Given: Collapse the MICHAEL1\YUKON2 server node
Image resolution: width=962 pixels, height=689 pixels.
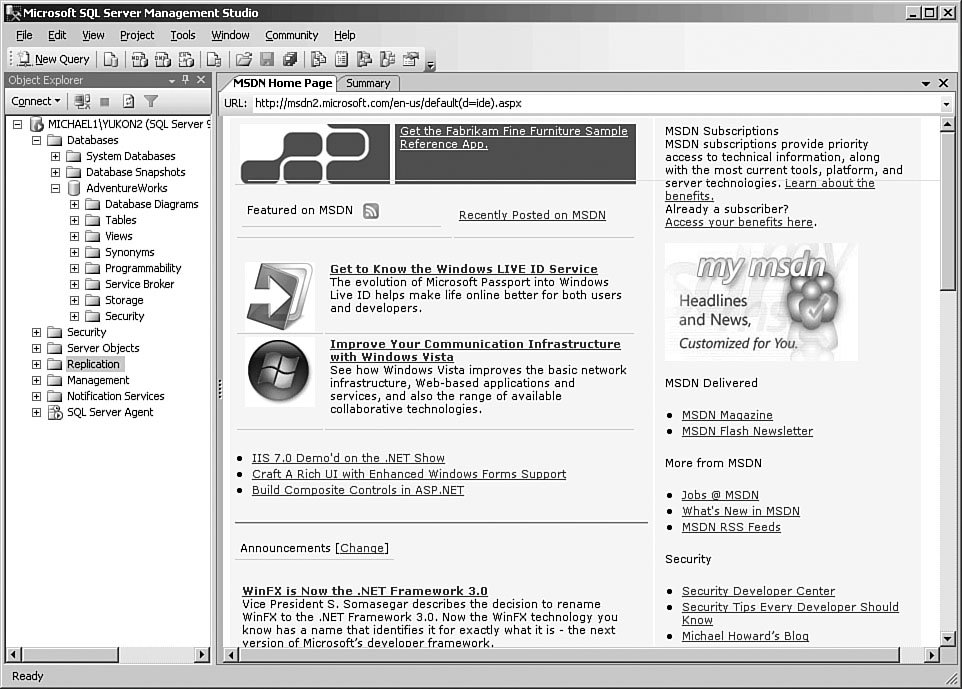Looking at the screenshot, I should 18,124.
